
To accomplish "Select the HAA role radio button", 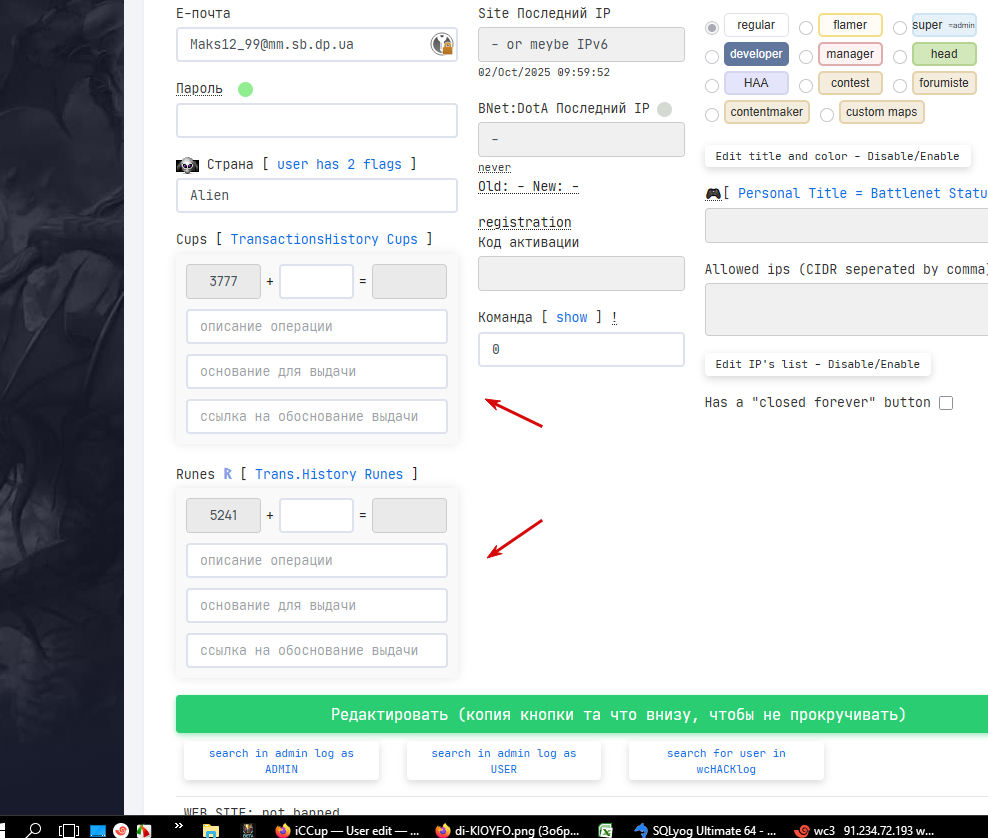I will (712, 86).
